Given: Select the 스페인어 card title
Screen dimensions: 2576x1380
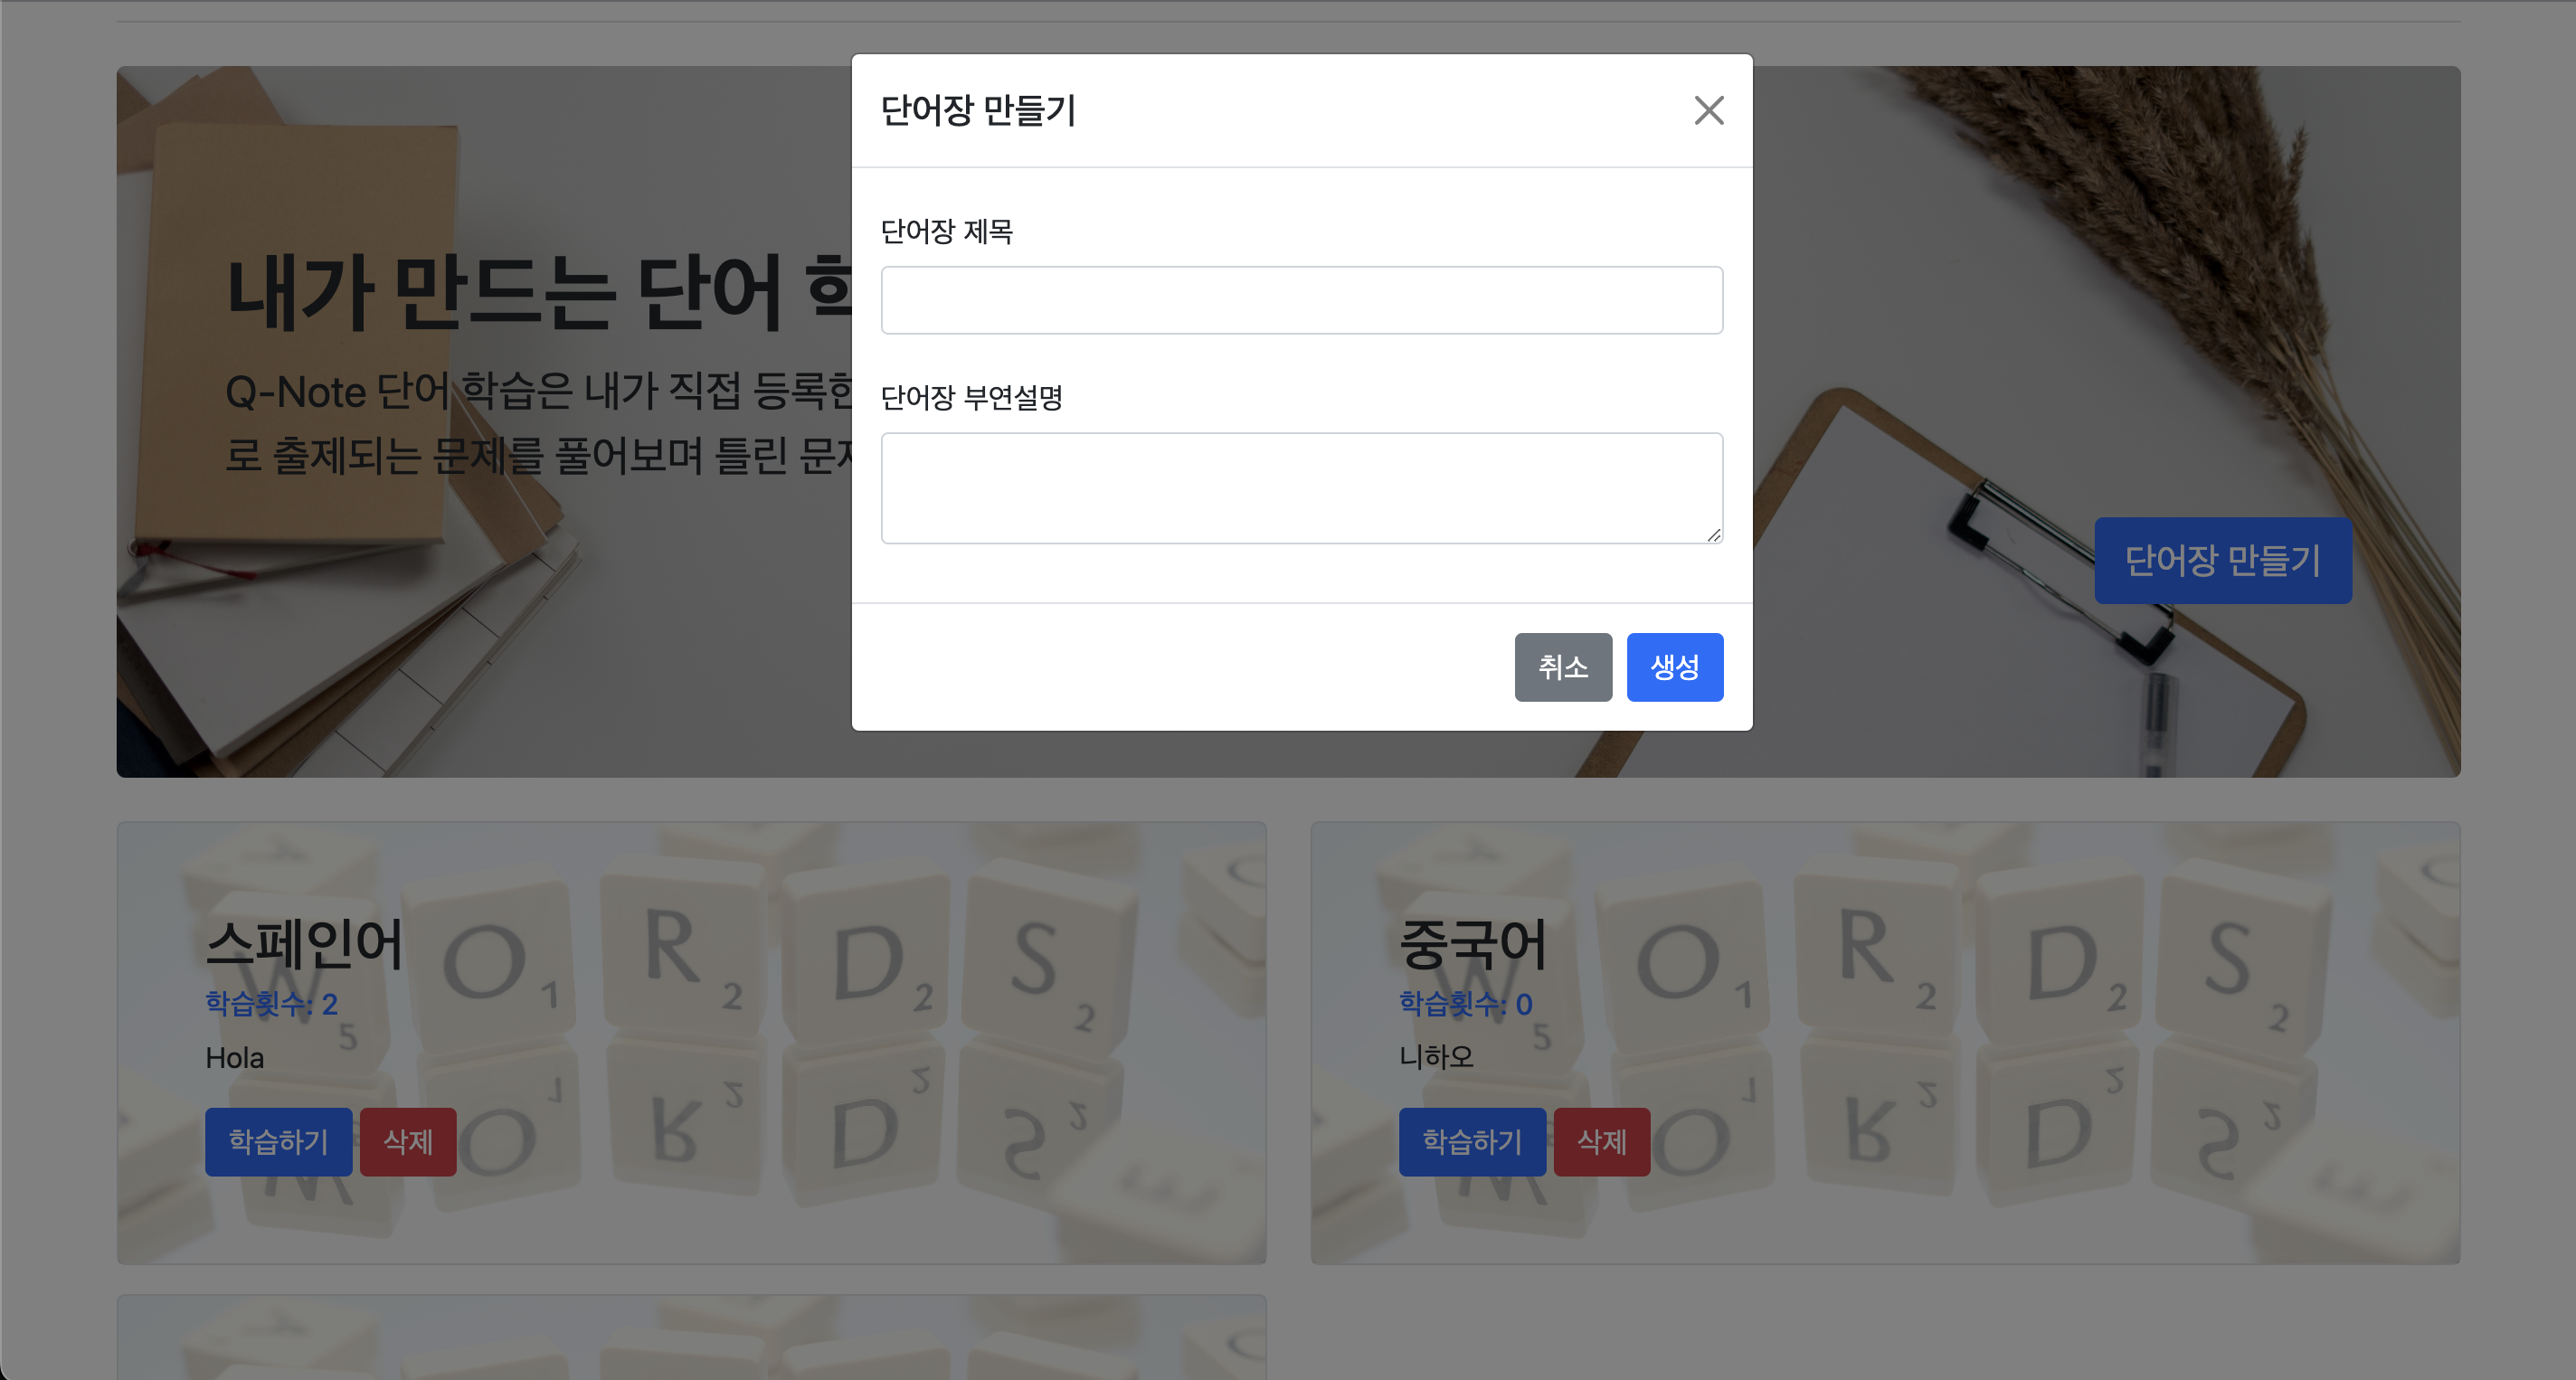Looking at the screenshot, I should click(304, 944).
